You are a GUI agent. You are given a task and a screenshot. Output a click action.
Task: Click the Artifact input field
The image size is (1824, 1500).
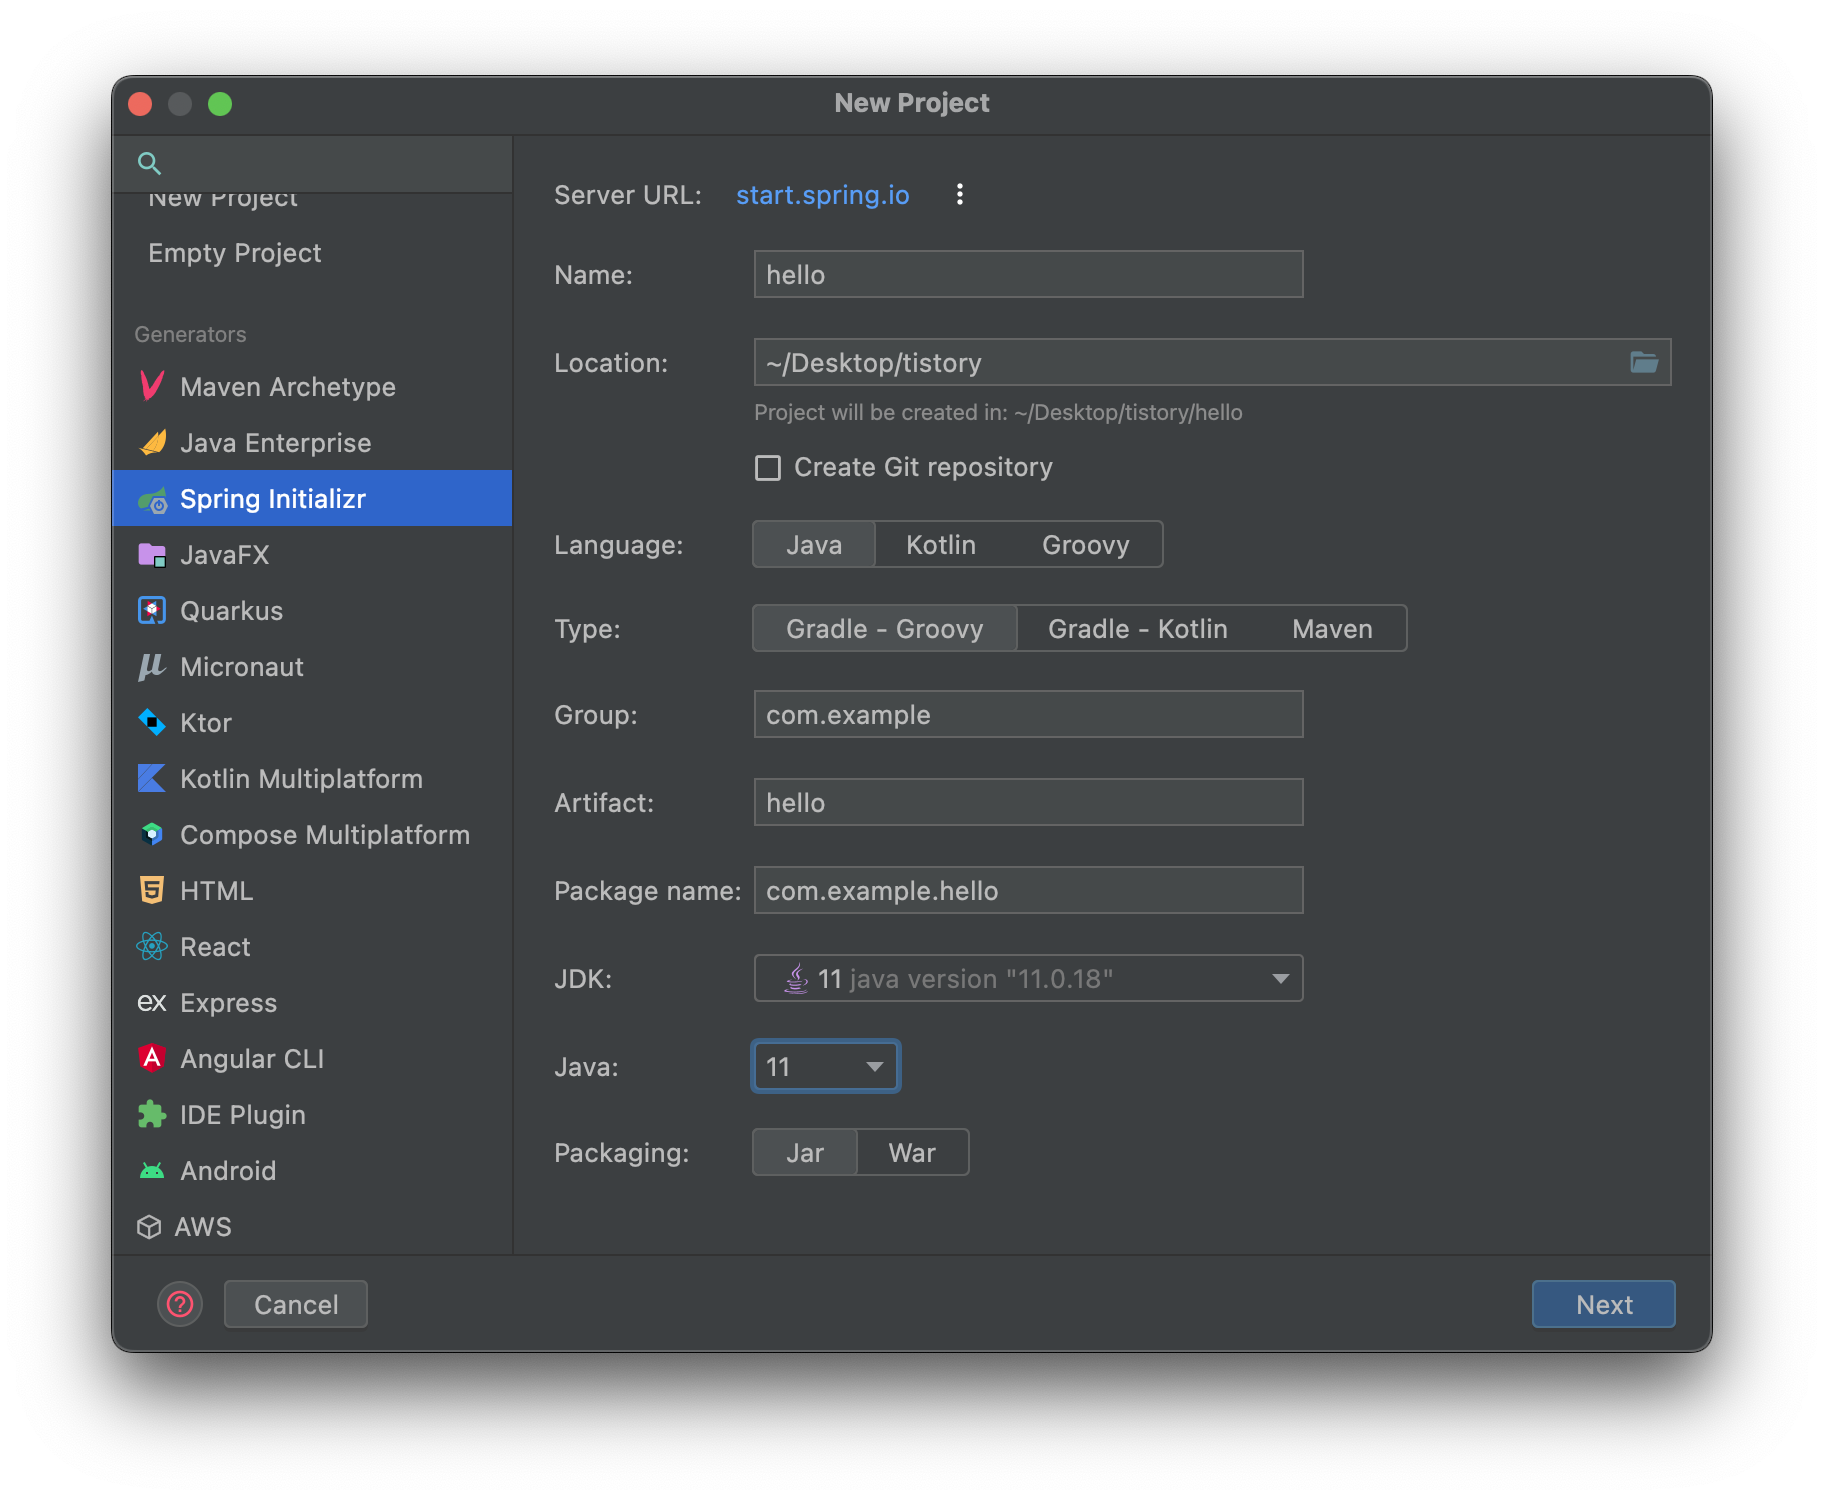(x=1028, y=802)
